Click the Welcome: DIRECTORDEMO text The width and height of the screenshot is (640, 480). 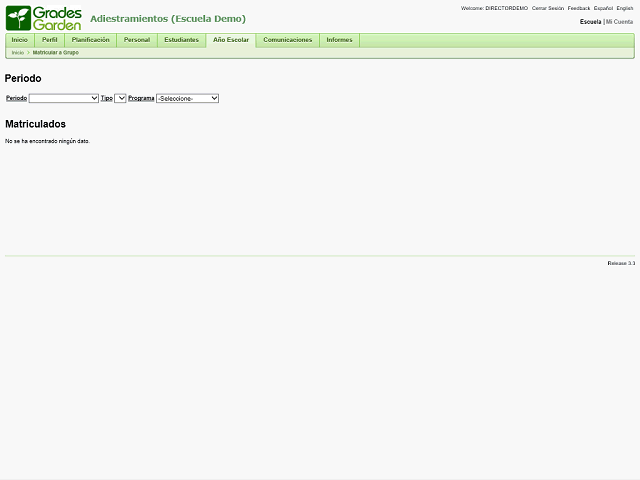pyautogui.click(x=494, y=8)
